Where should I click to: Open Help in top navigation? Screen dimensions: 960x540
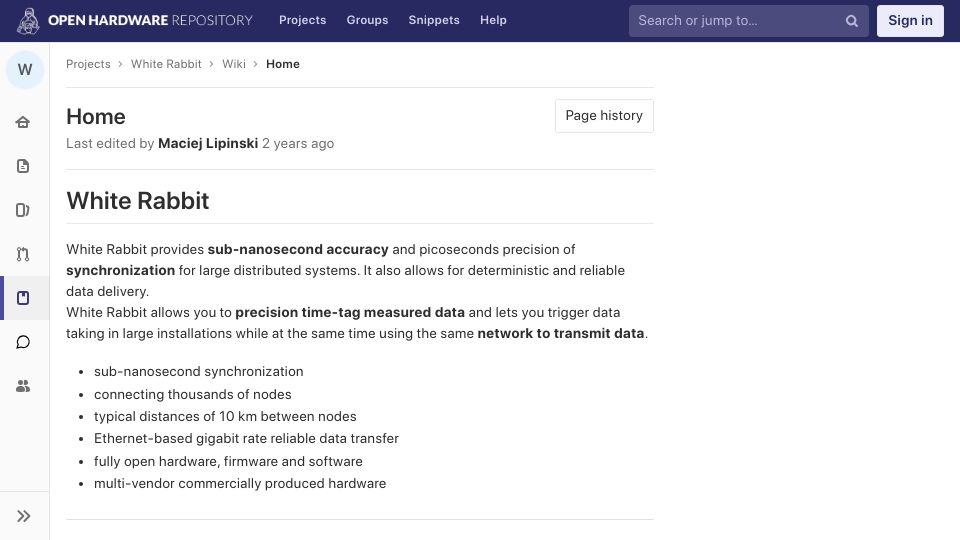coord(493,20)
